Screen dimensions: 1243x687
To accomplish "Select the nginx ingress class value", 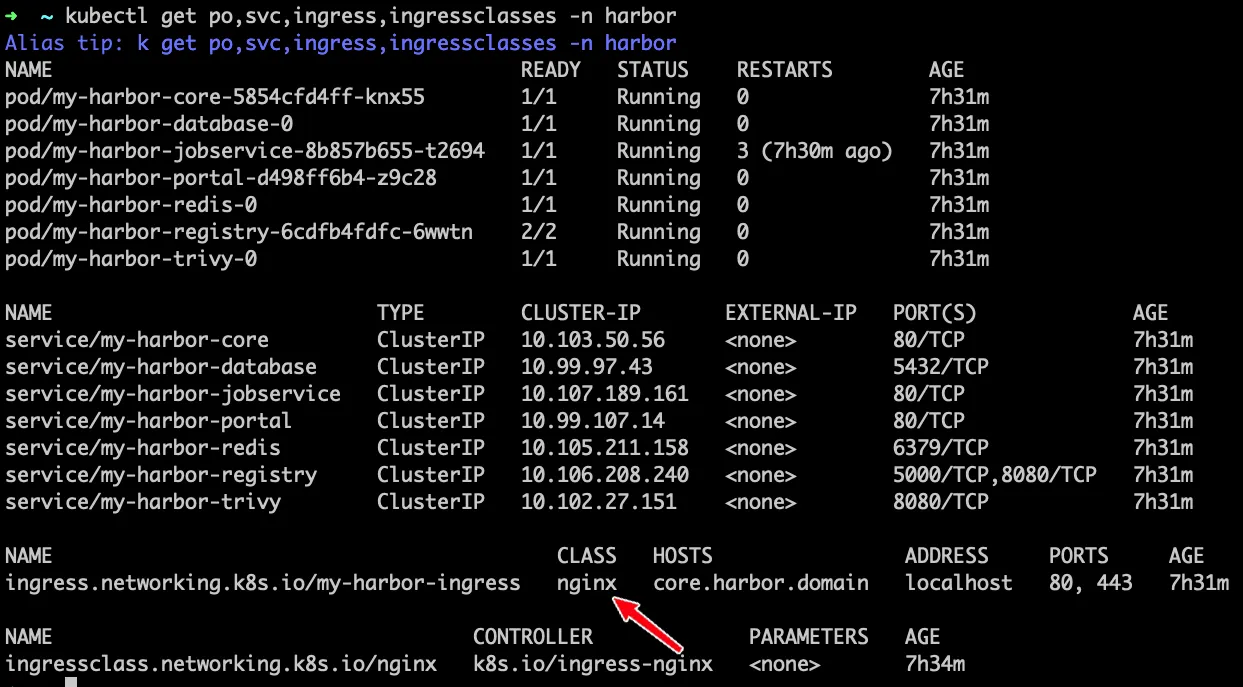I will pyautogui.click(x=586, y=583).
